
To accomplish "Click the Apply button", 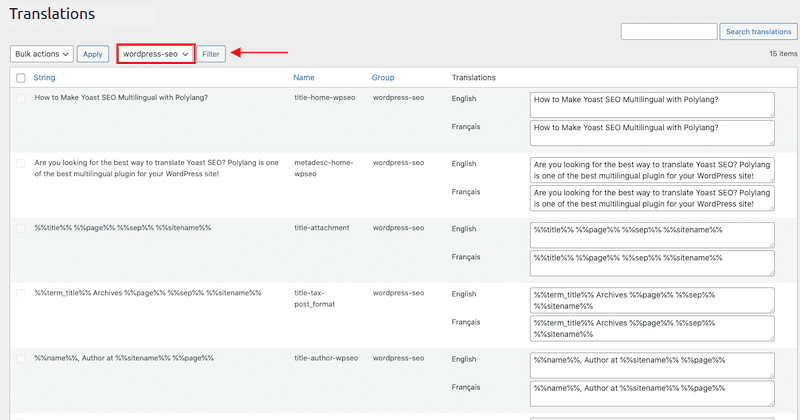I will pos(93,54).
